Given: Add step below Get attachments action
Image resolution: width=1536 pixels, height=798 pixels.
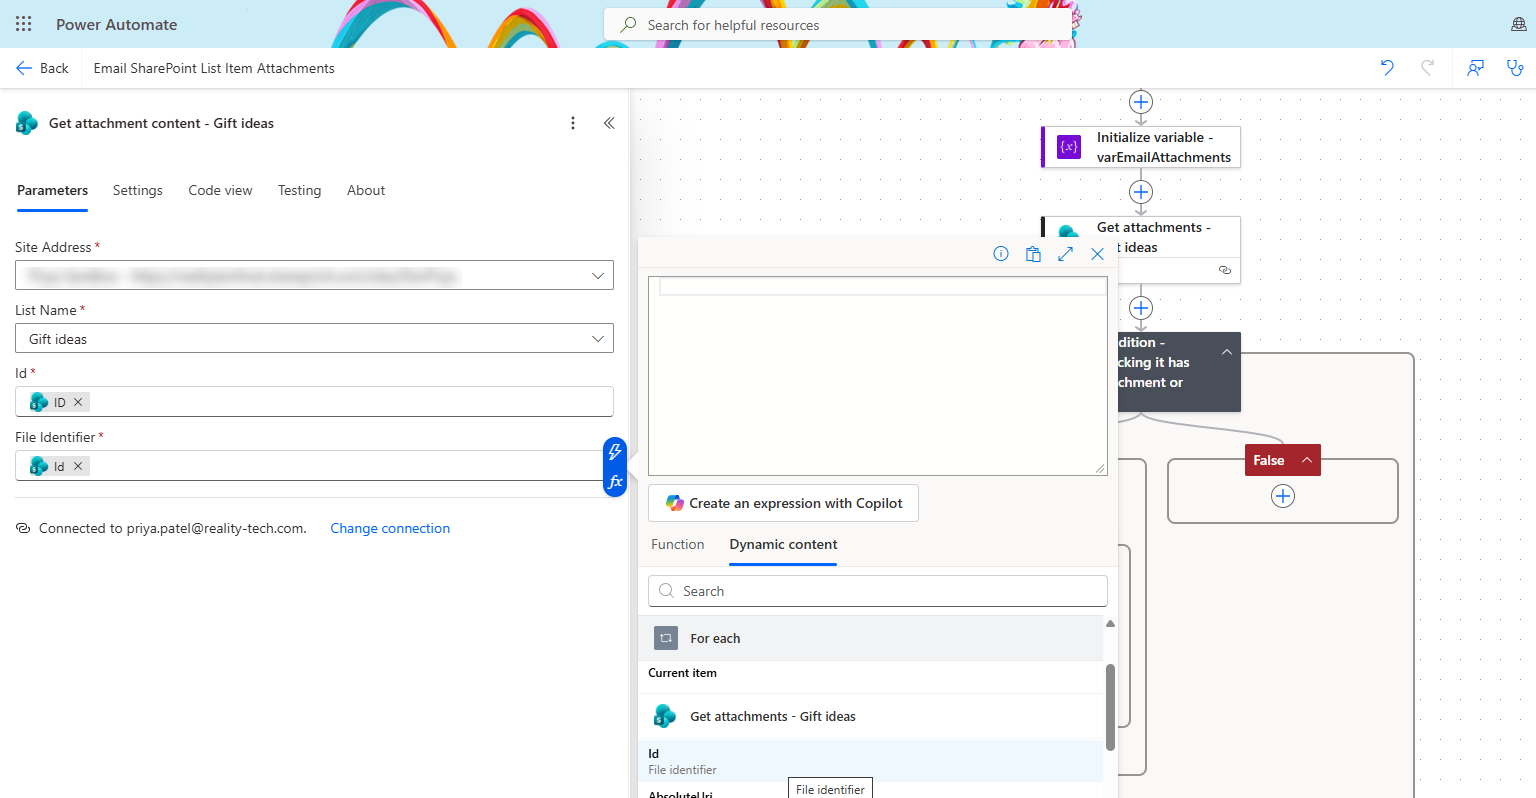Looking at the screenshot, I should (1141, 308).
